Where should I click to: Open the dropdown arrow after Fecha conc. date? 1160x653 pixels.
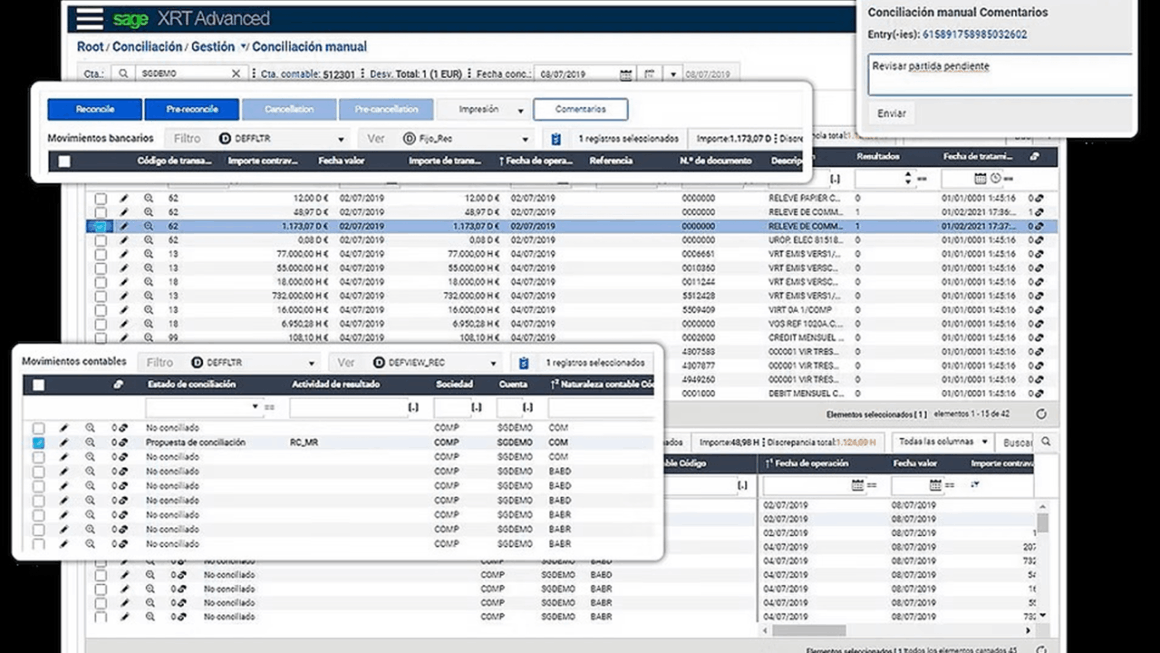pos(672,75)
